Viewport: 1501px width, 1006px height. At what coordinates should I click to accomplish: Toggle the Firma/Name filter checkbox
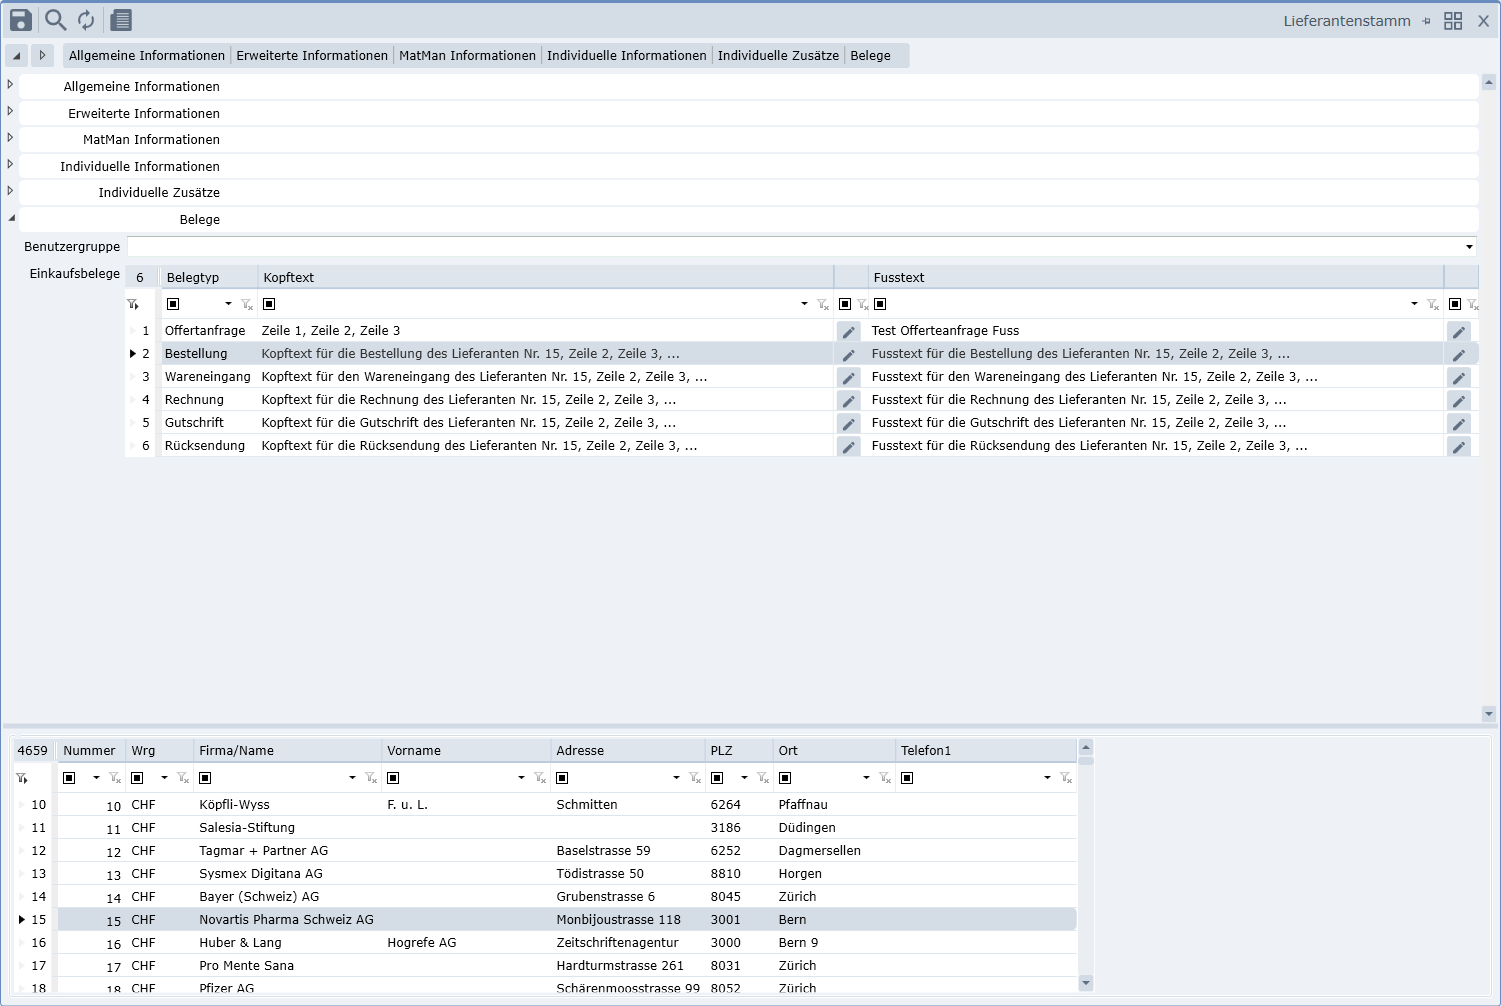[205, 778]
